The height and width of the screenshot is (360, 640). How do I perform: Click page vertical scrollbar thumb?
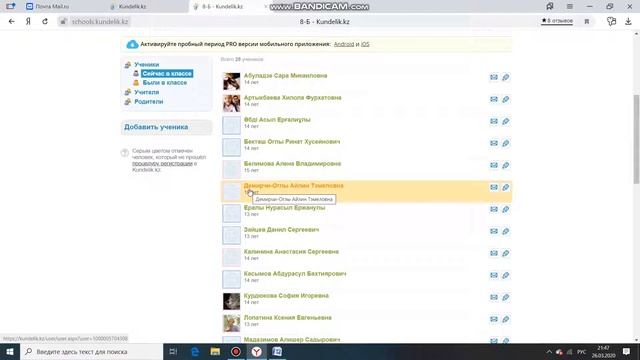click(636, 139)
